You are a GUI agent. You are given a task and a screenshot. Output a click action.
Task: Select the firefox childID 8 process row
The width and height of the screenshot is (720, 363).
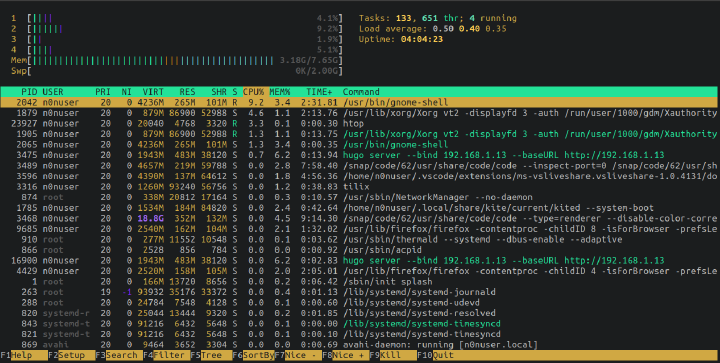(x=359, y=229)
